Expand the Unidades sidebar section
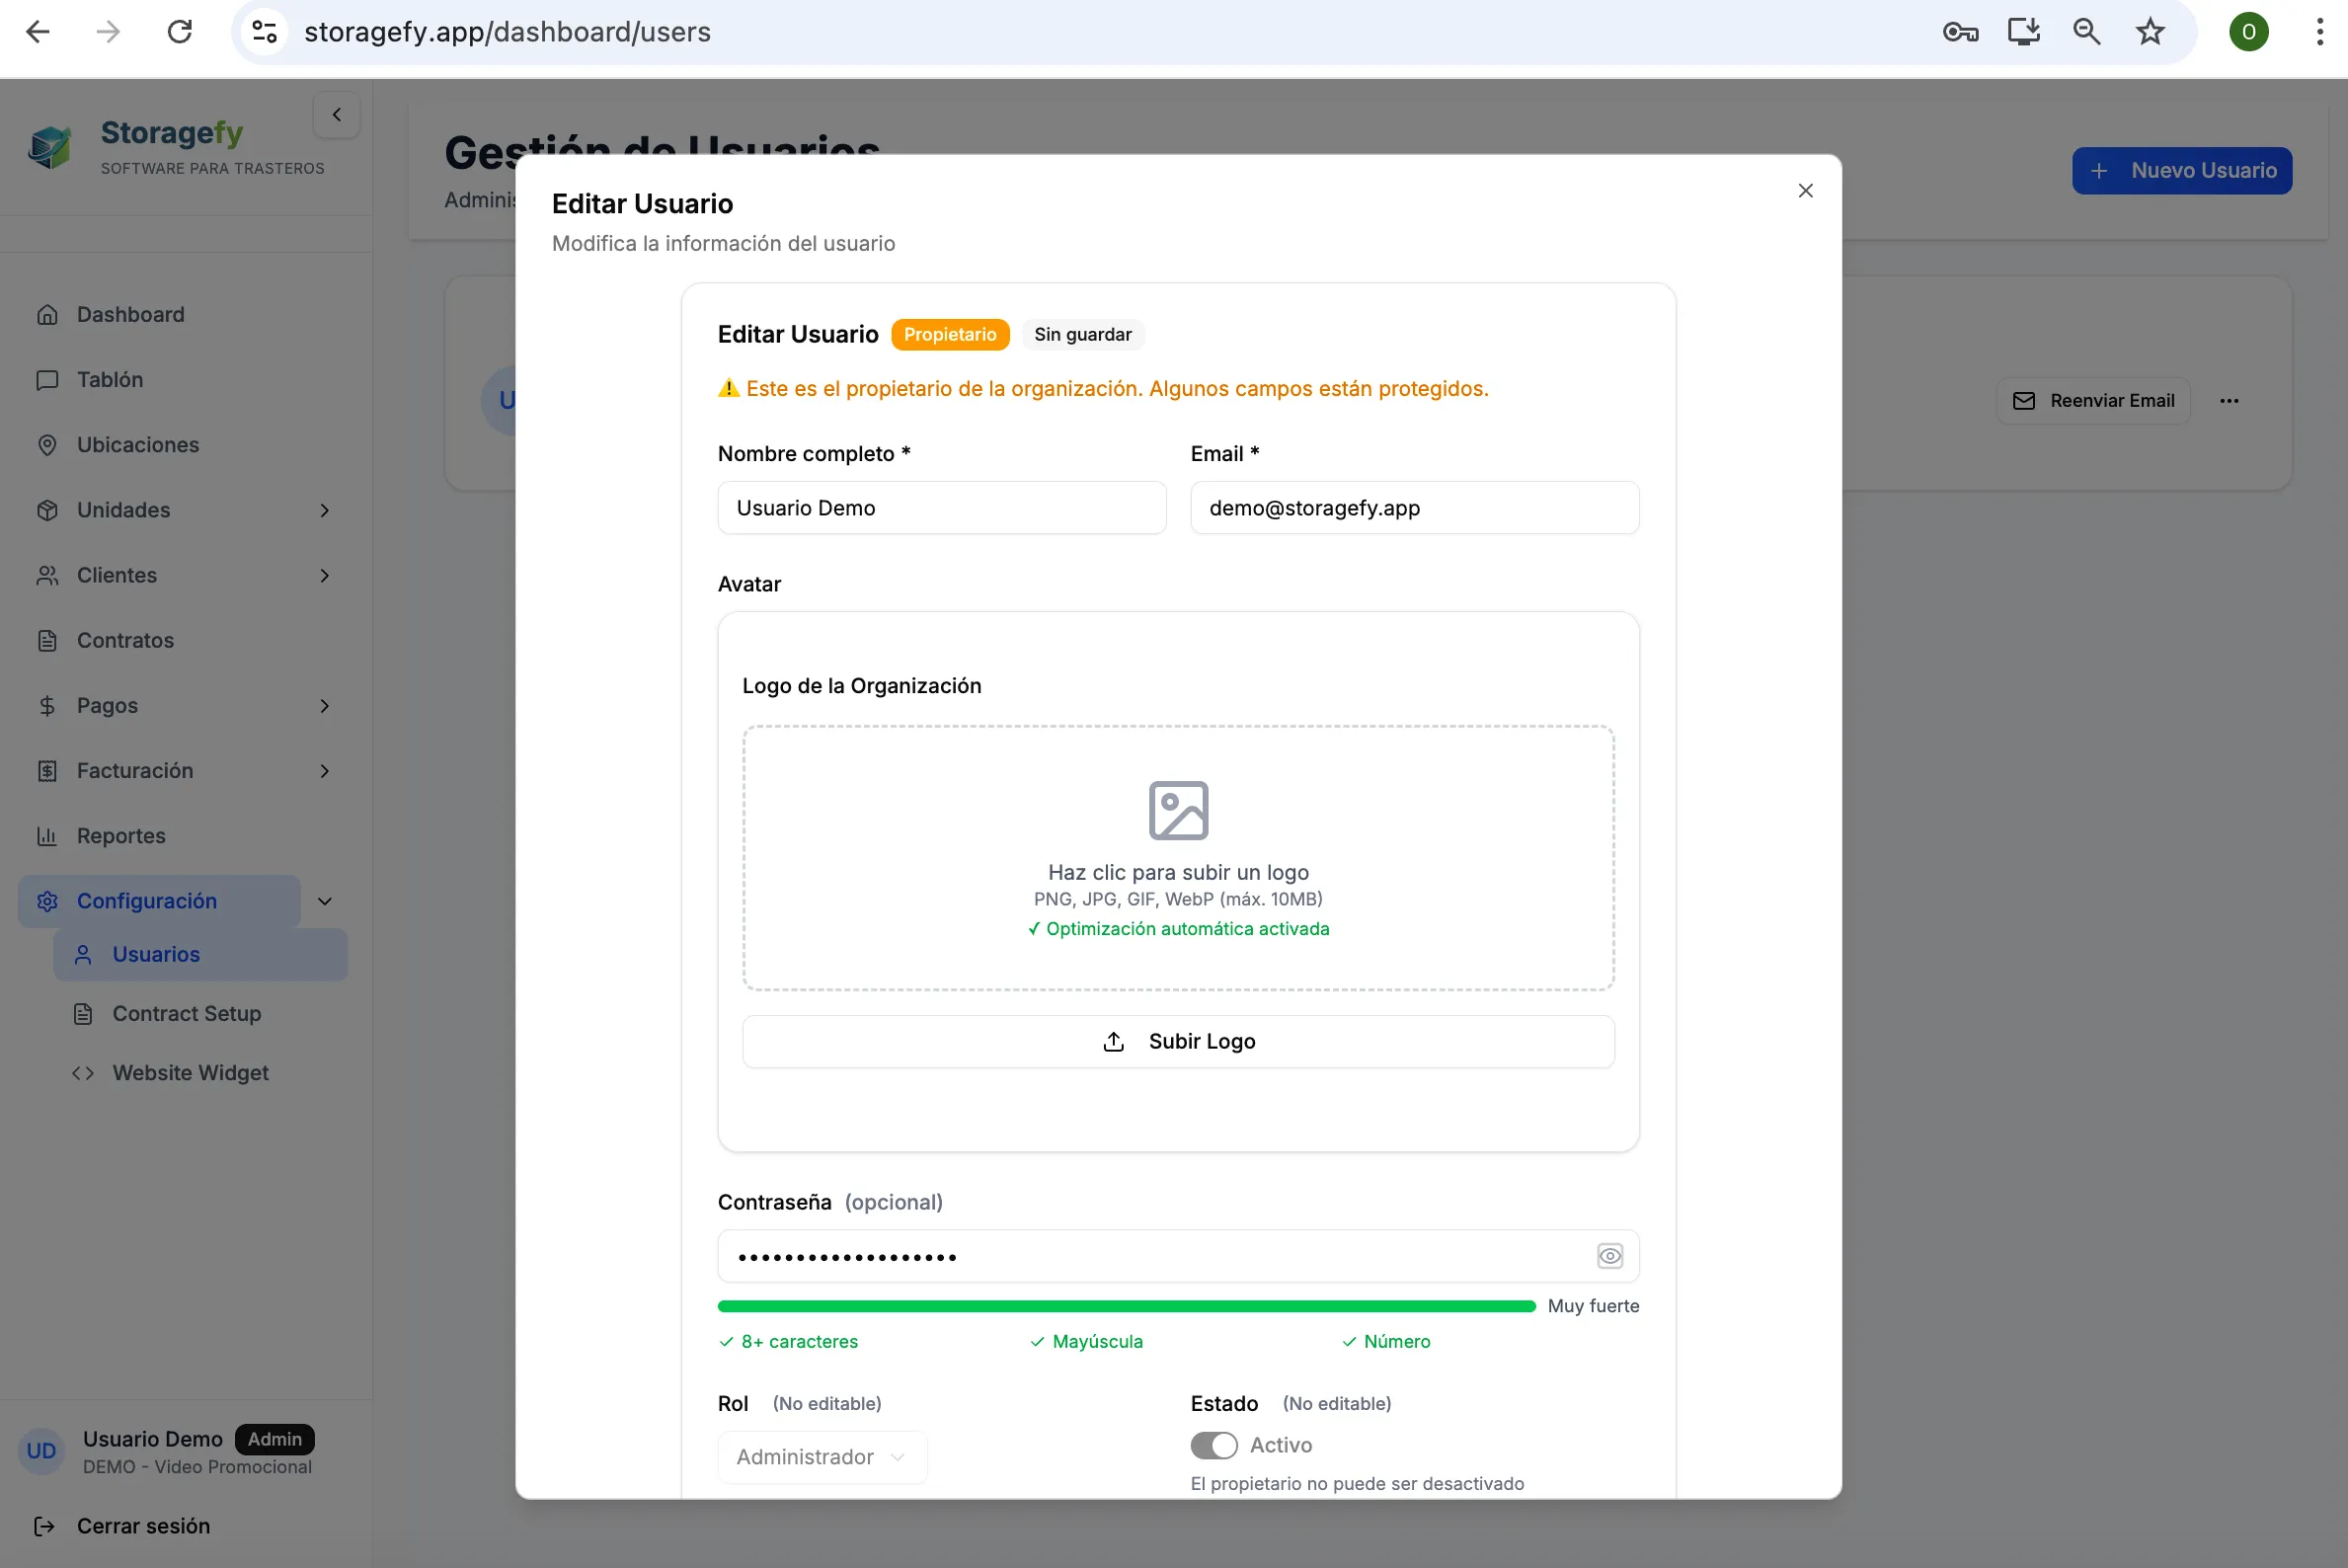The height and width of the screenshot is (1568, 2348). pyautogui.click(x=324, y=510)
